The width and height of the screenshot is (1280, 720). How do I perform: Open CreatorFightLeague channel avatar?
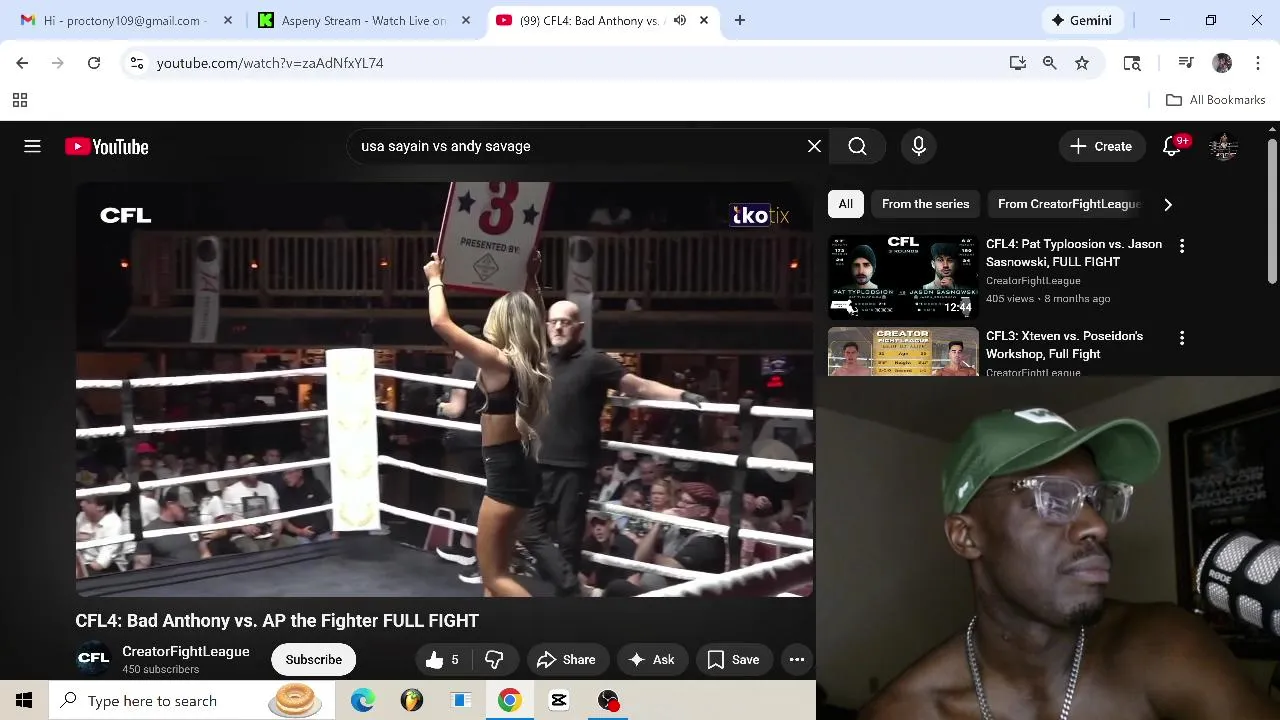(93, 658)
